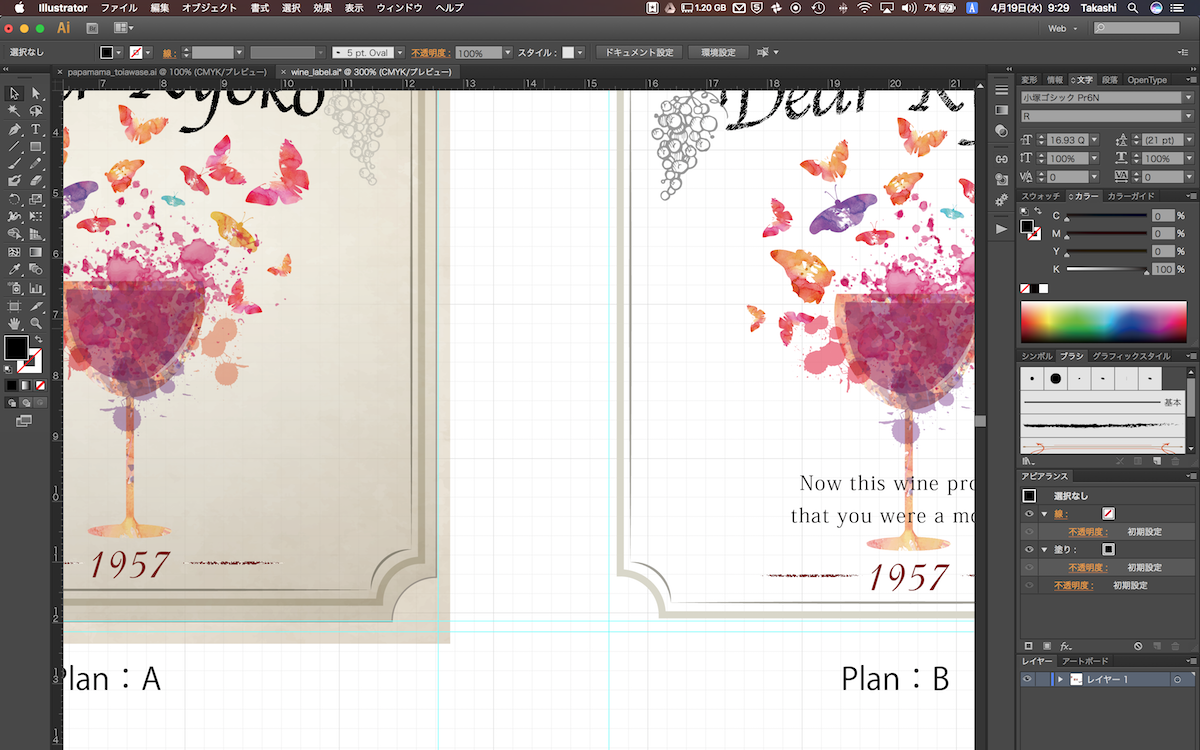Toggle visibility of 線 stroke in Appearance
The width and height of the screenshot is (1200, 750).
pyautogui.click(x=1029, y=513)
